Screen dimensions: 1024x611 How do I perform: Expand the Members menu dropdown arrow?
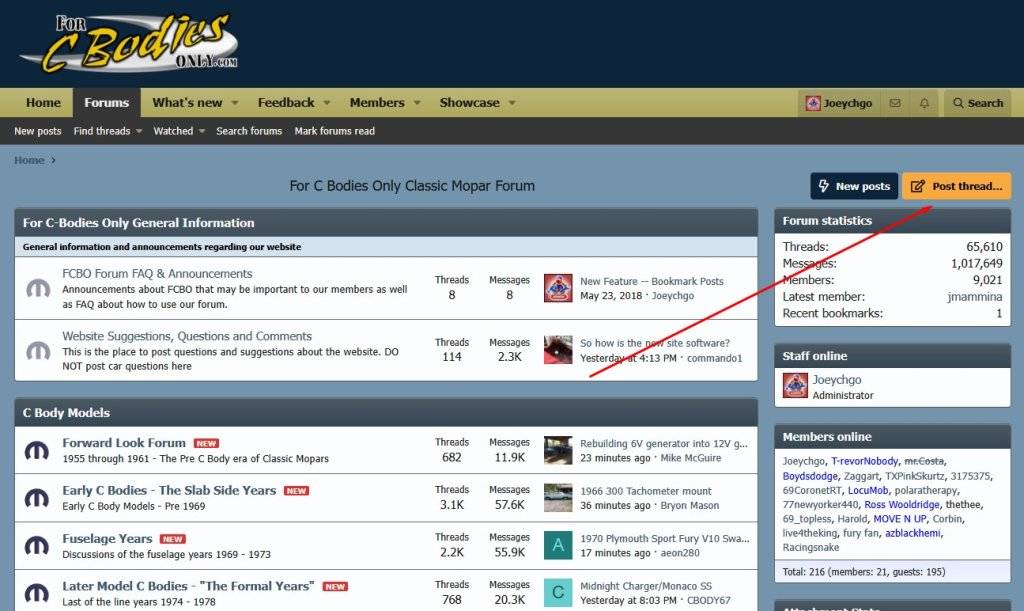[417, 103]
